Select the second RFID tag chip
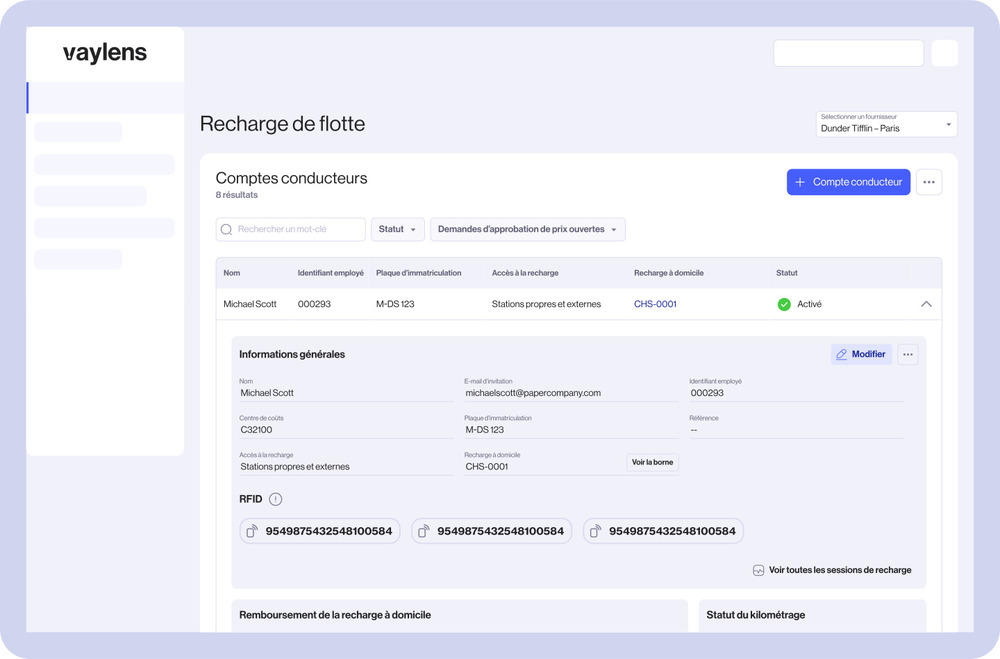This screenshot has width=1000, height=659. pos(491,531)
